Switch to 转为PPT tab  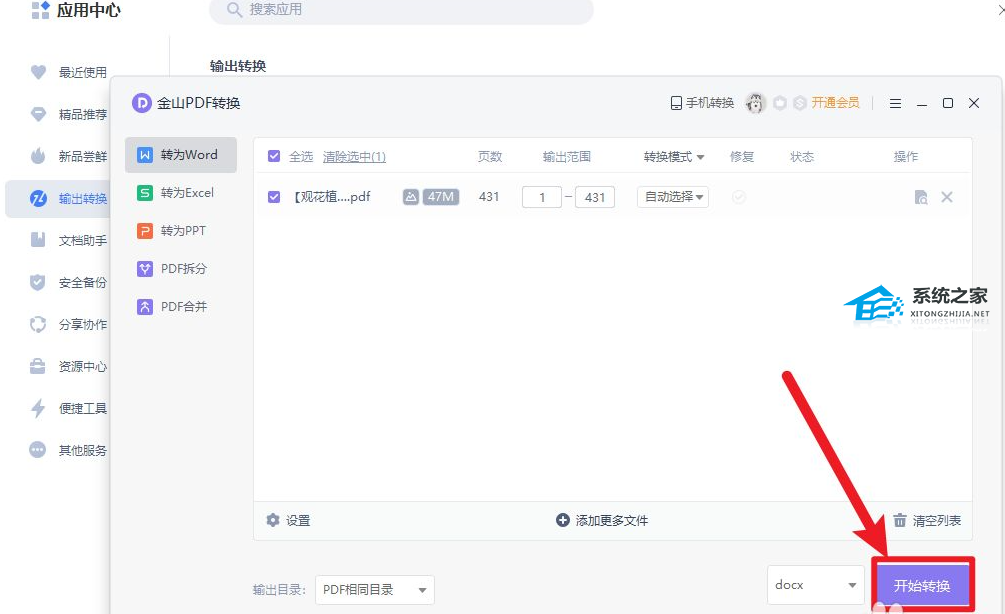pyautogui.click(x=181, y=231)
